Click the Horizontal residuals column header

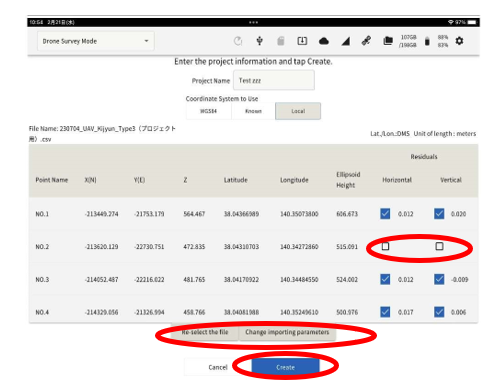click(397, 180)
